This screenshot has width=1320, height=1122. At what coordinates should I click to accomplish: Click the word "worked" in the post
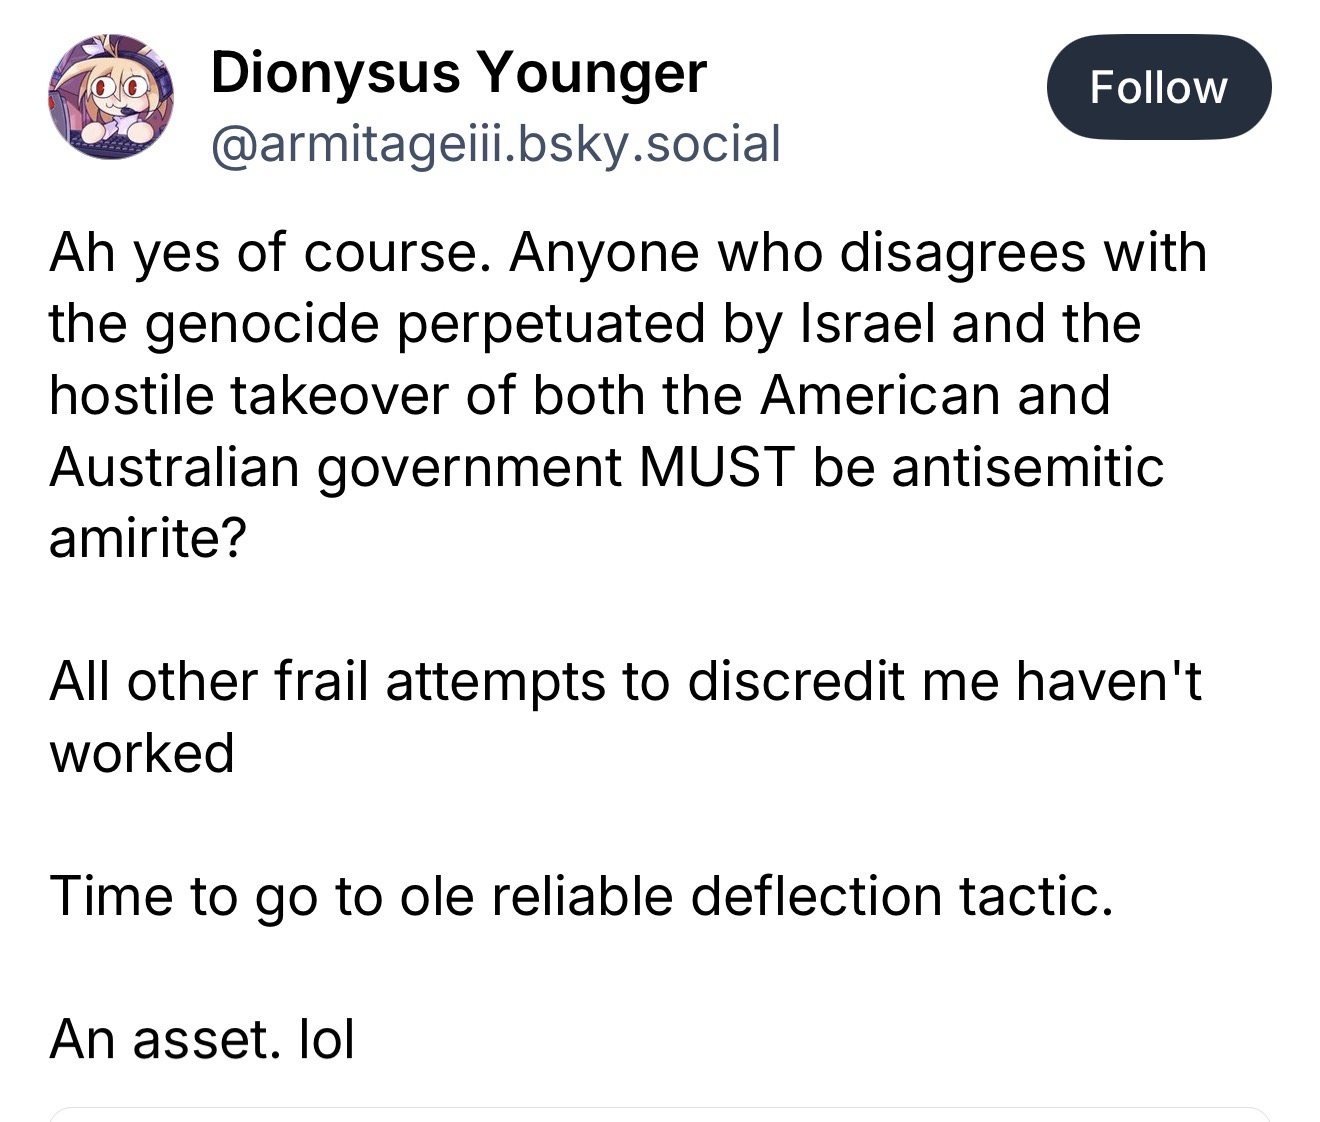click(x=142, y=753)
